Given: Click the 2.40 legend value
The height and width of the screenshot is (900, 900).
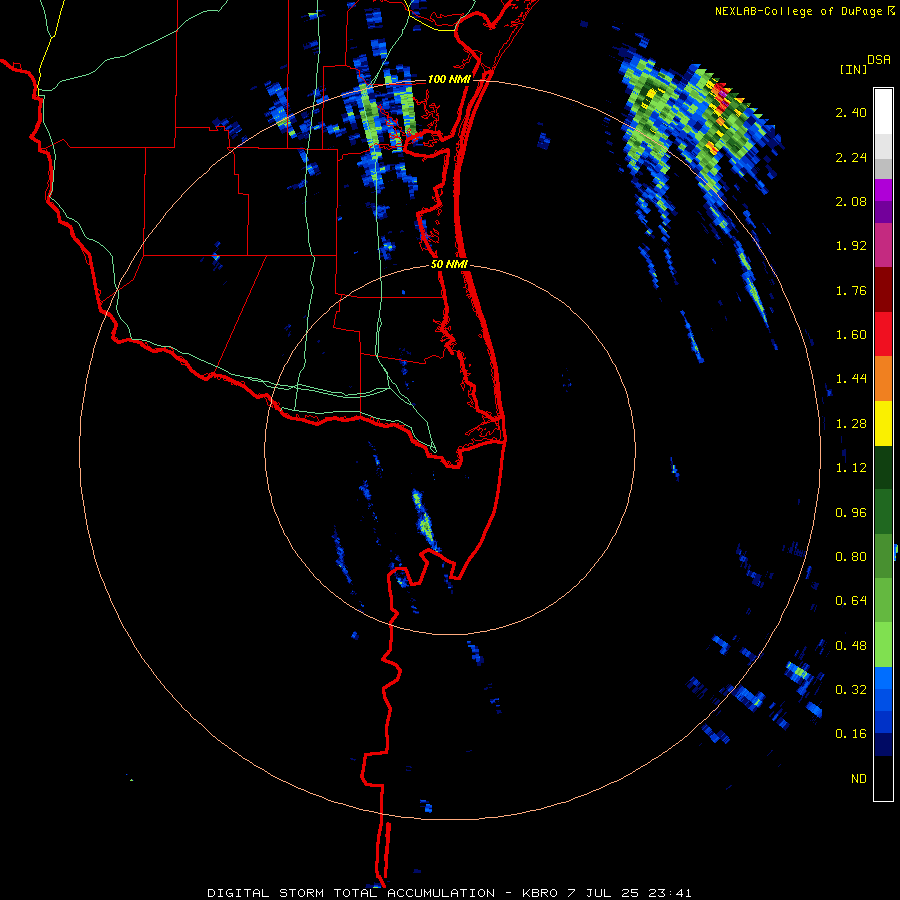Looking at the screenshot, I should point(851,112).
